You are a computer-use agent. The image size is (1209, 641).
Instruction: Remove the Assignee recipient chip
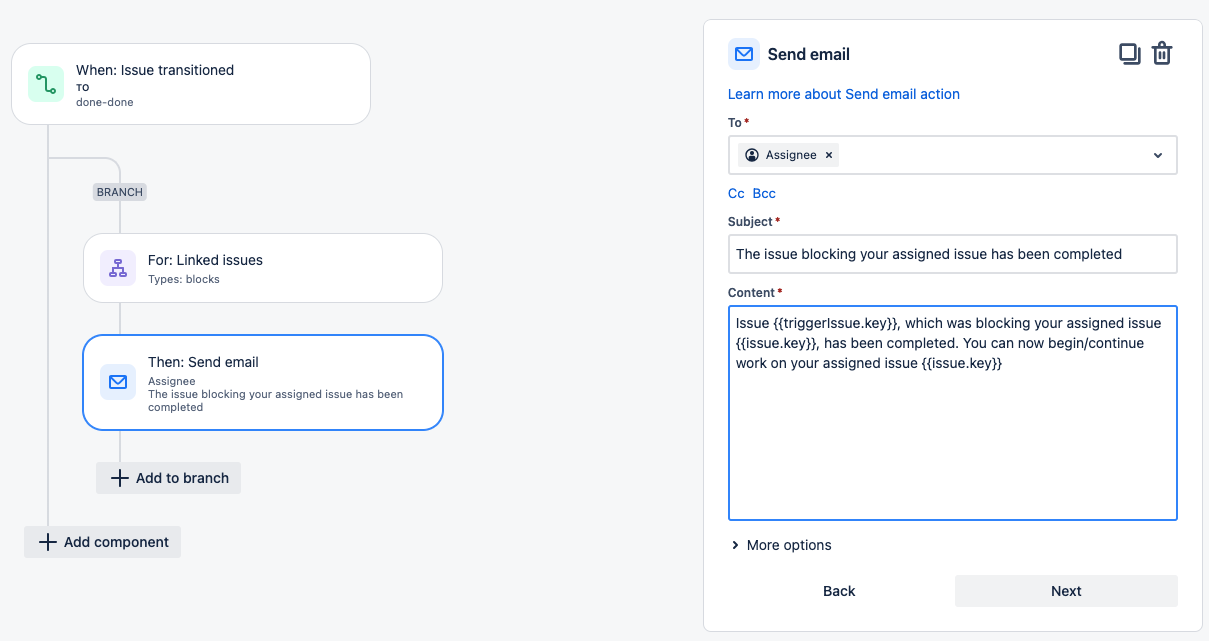pos(829,155)
